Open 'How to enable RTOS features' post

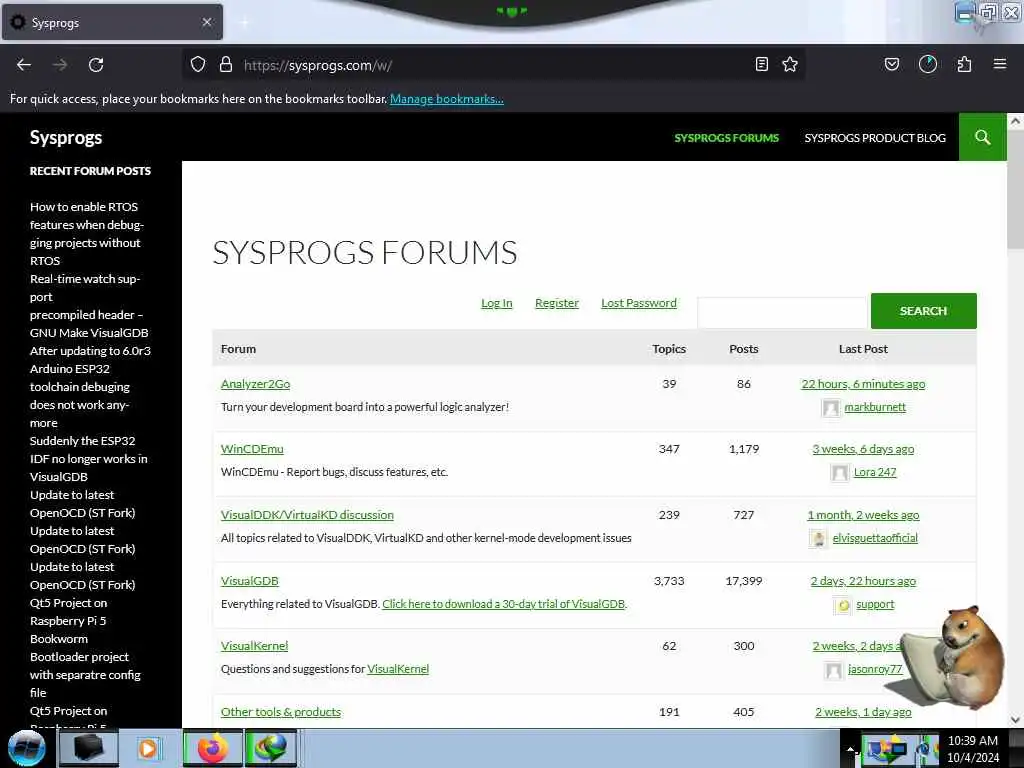(x=86, y=234)
